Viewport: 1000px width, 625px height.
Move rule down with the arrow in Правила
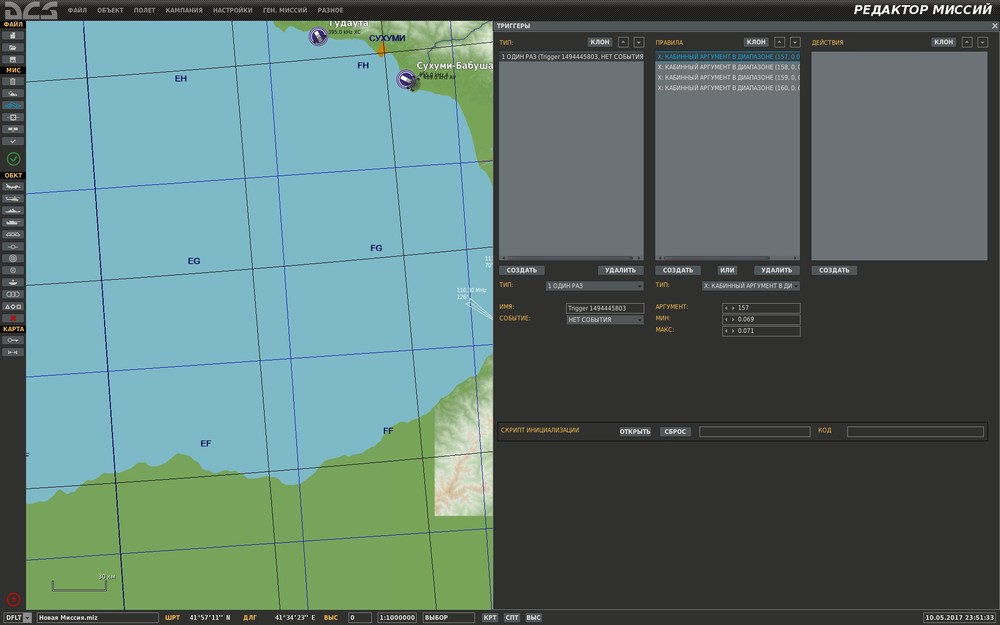click(x=795, y=43)
